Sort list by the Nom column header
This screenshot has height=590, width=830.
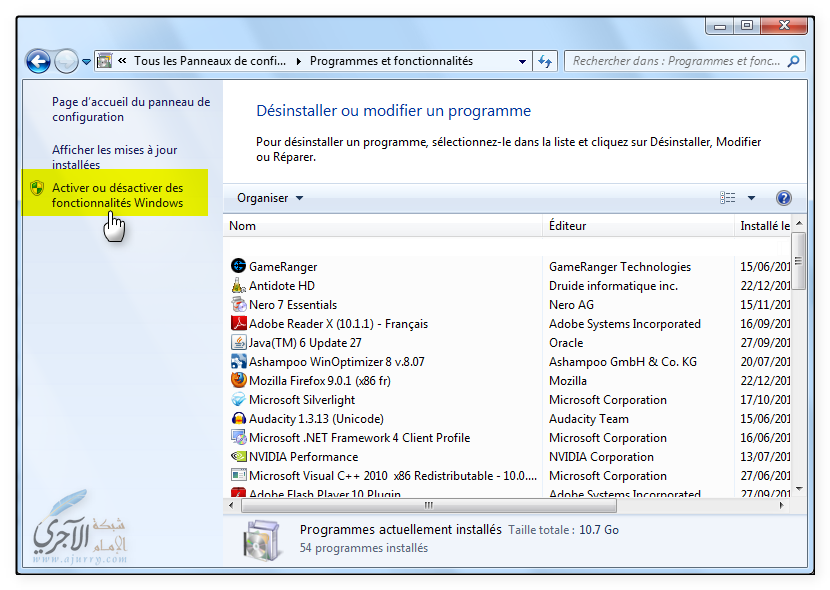[x=243, y=226]
